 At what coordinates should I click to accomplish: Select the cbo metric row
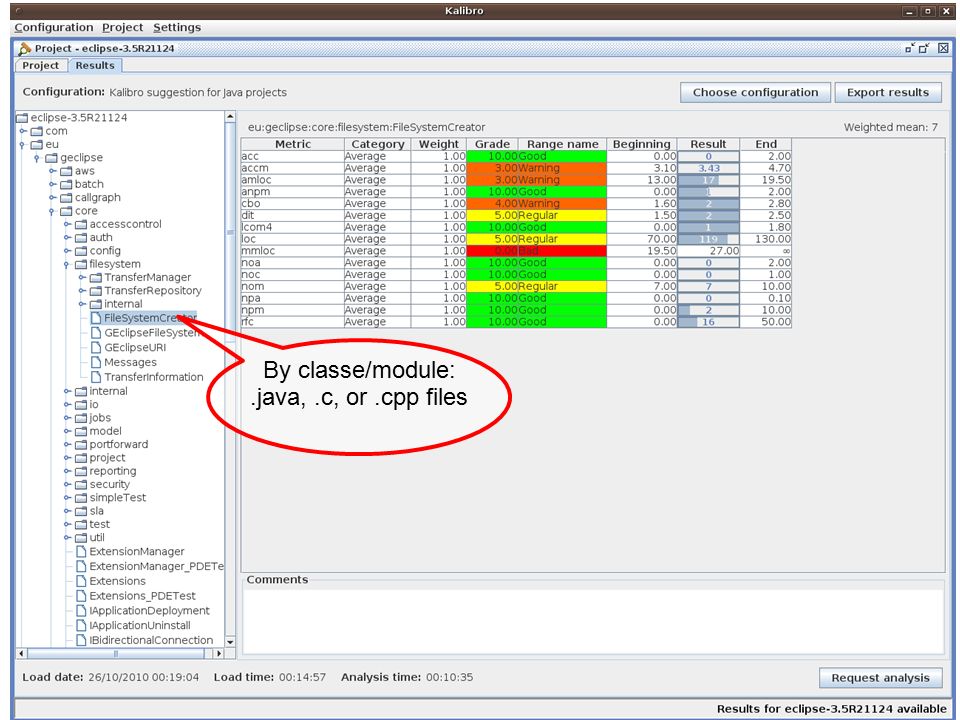tap(516, 203)
